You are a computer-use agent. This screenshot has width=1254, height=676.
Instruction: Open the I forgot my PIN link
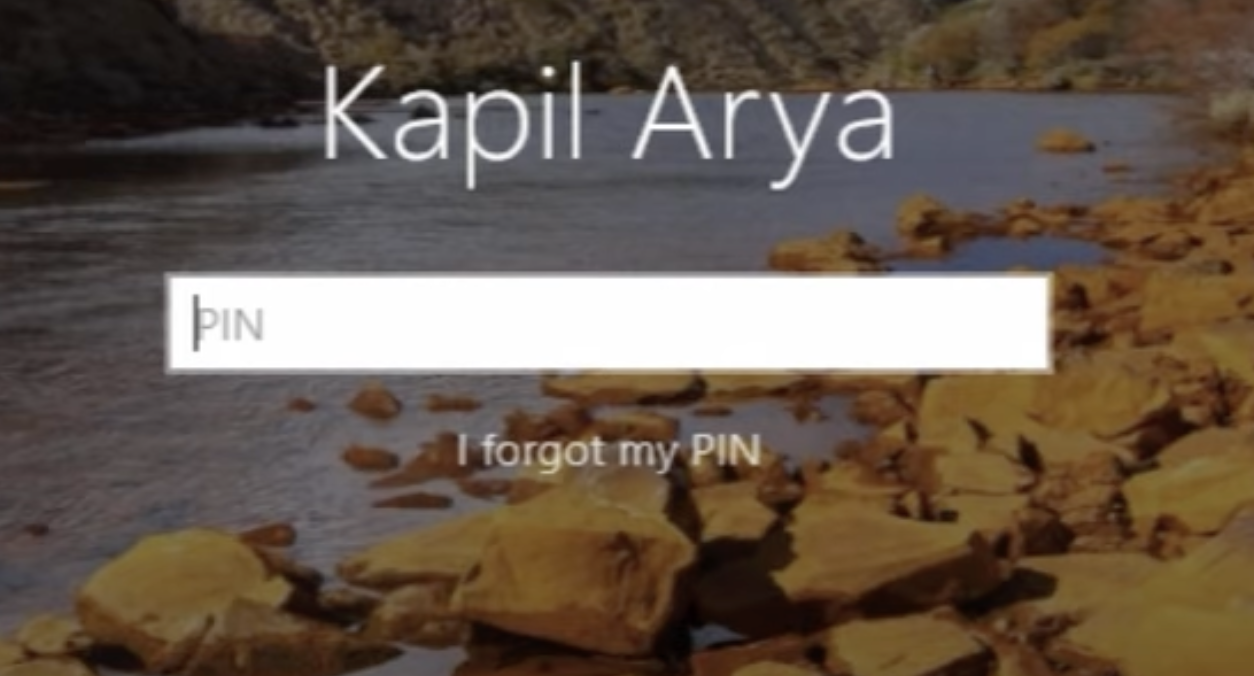608,451
